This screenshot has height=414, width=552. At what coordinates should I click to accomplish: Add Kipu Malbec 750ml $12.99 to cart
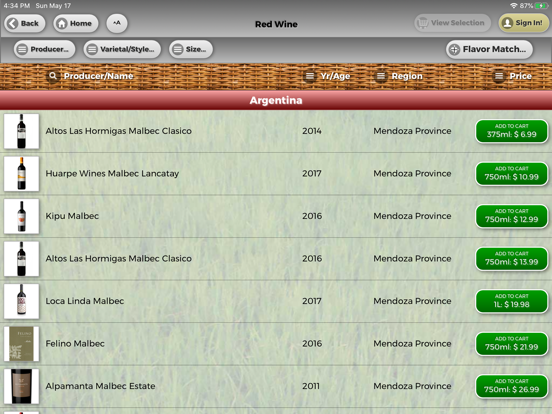tap(512, 216)
